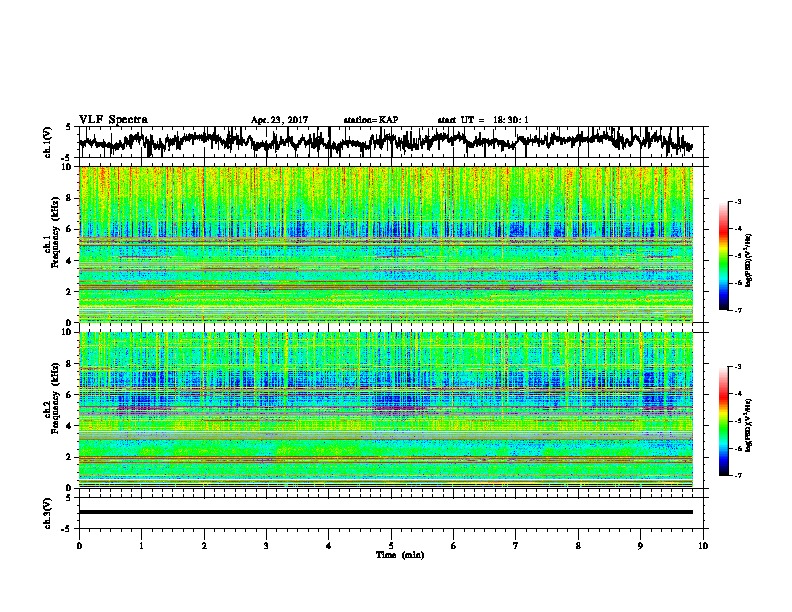Screen dimensions: 792x612
Task: Click the log(PSD) label beside ch.2 color scale
Action: pyautogui.click(x=749, y=425)
